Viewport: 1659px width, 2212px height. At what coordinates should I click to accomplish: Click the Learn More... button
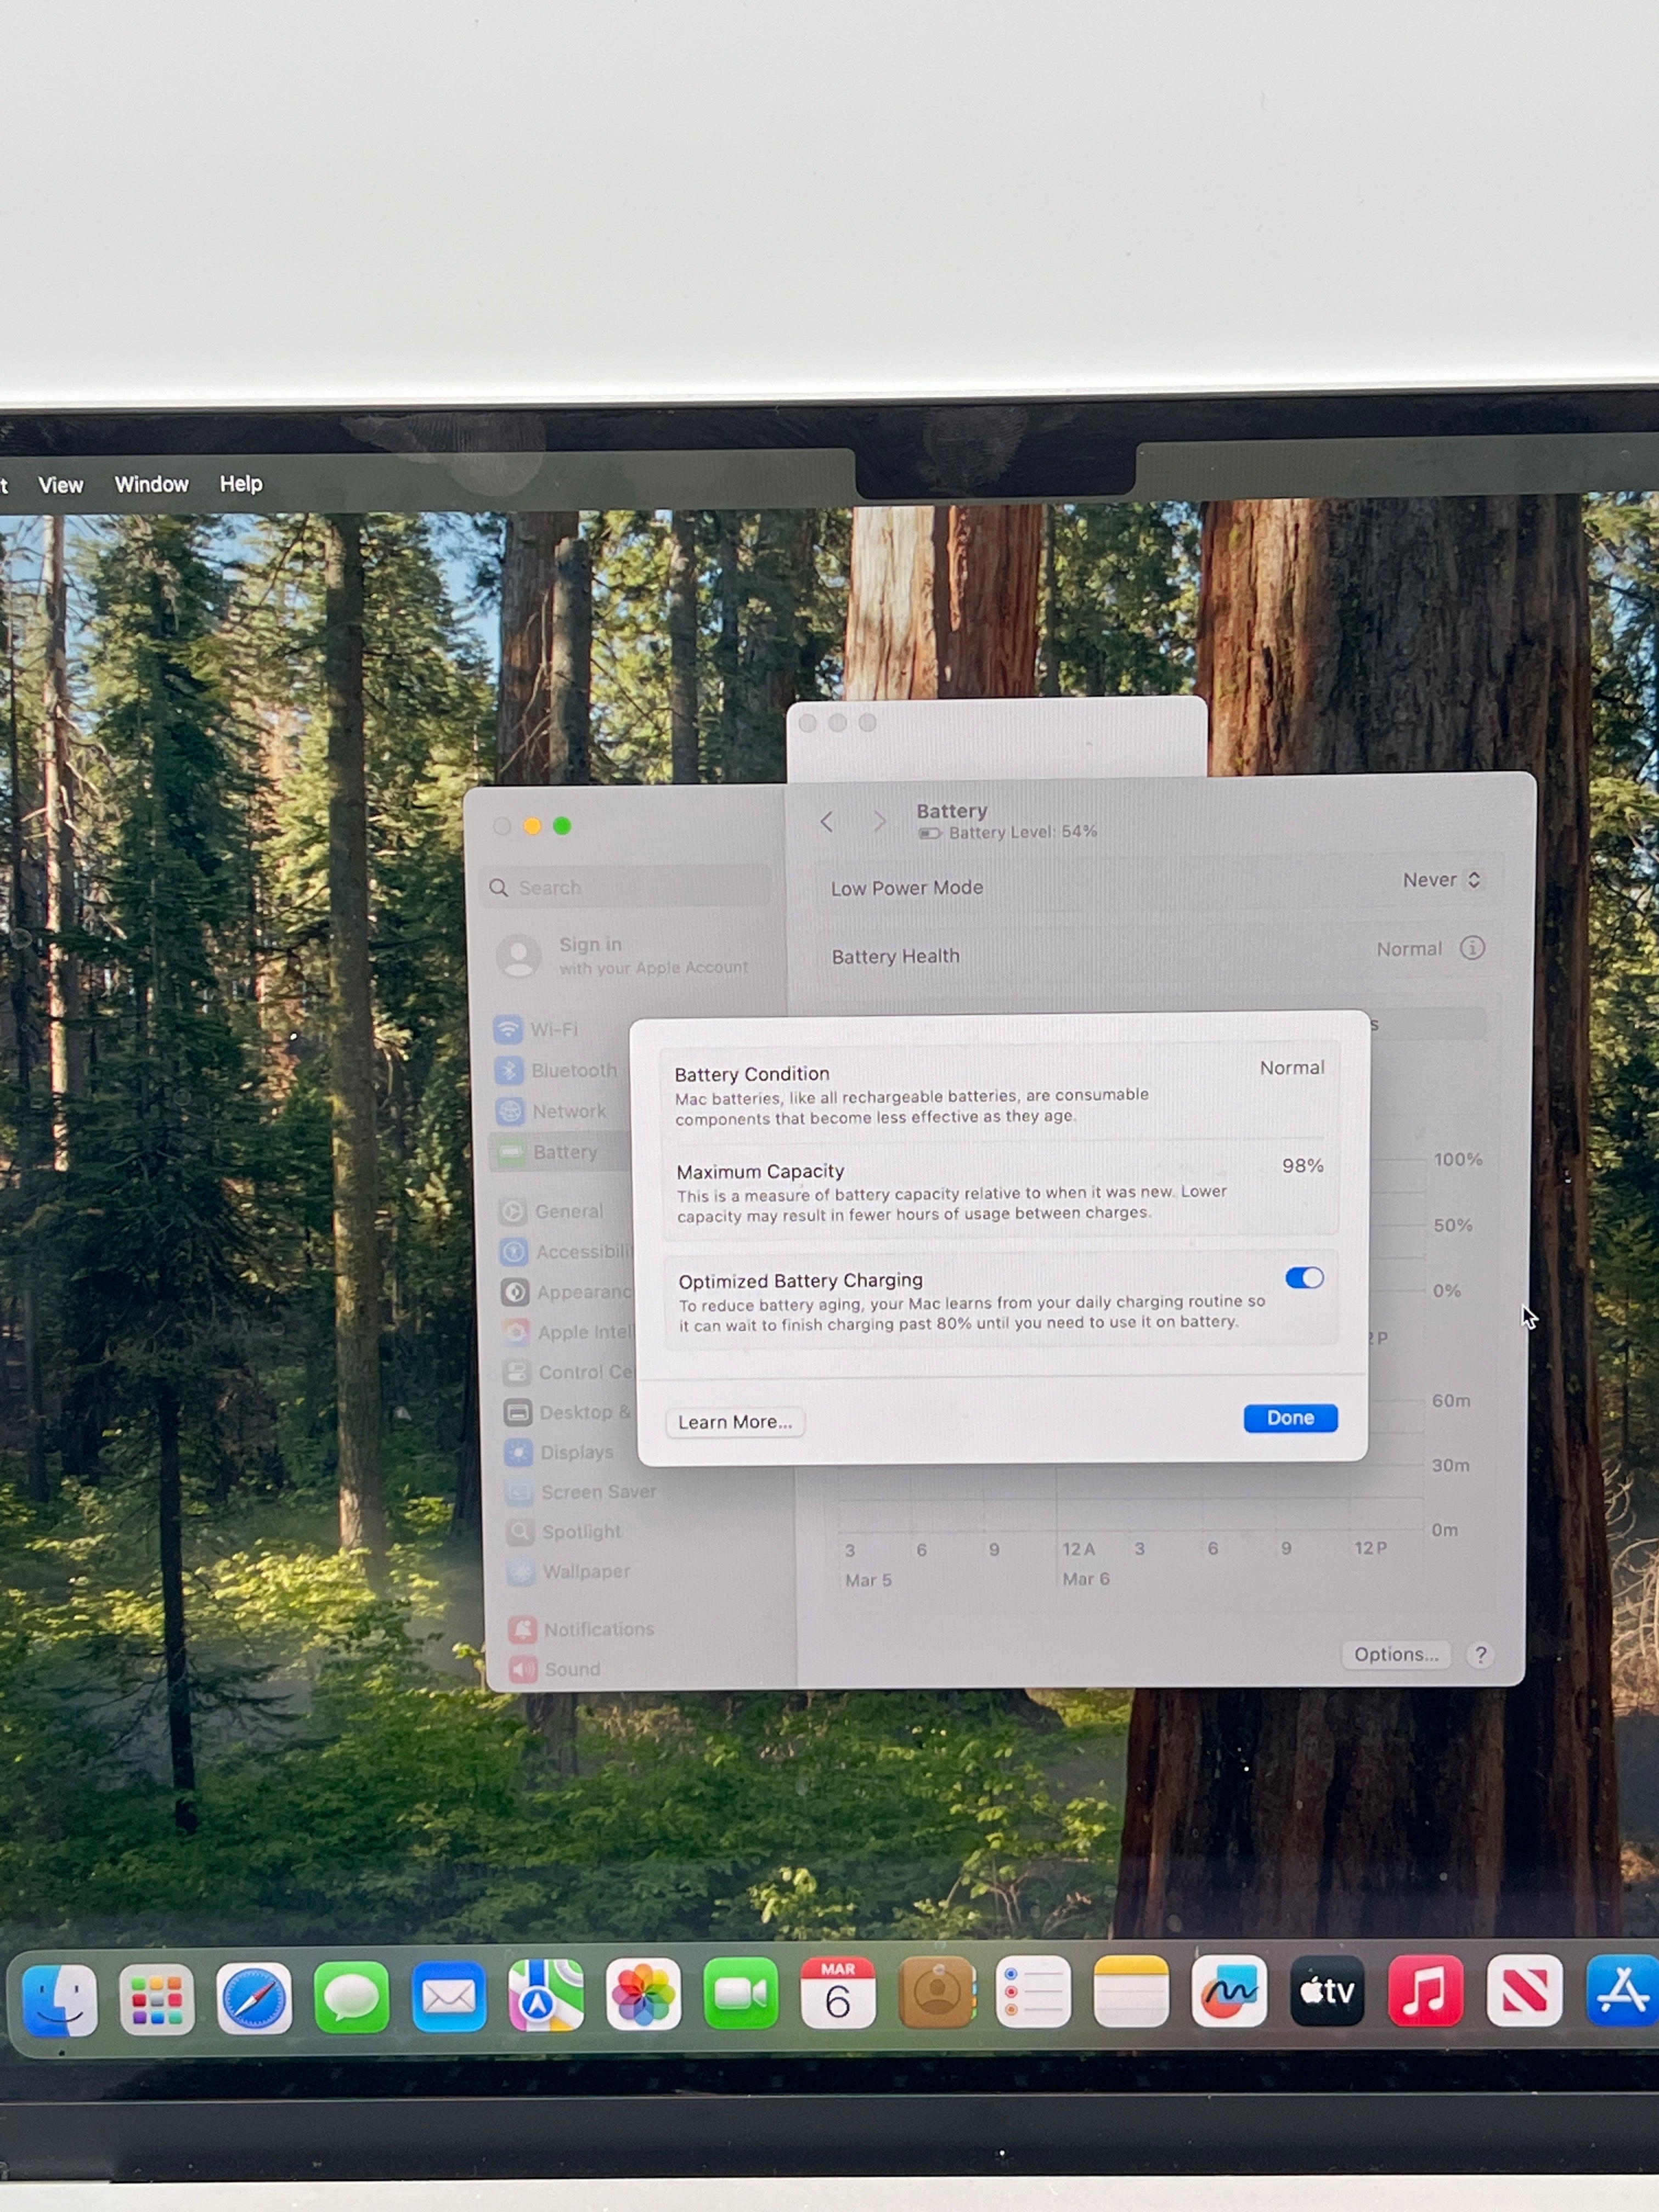[735, 1422]
